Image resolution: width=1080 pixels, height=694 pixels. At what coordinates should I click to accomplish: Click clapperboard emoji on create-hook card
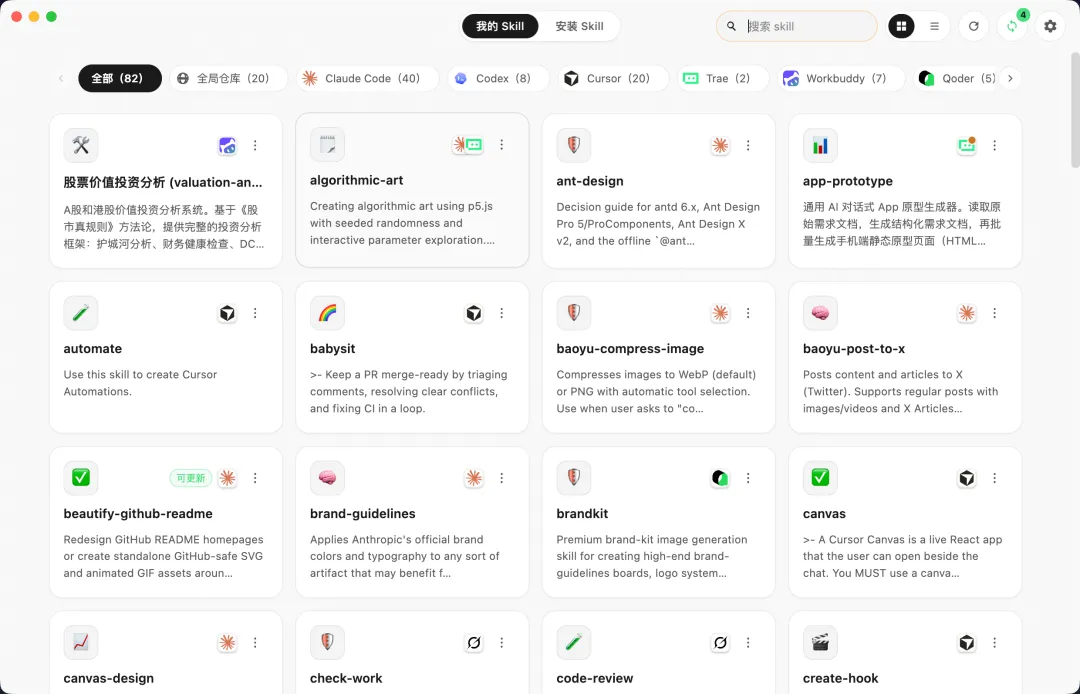pos(820,642)
